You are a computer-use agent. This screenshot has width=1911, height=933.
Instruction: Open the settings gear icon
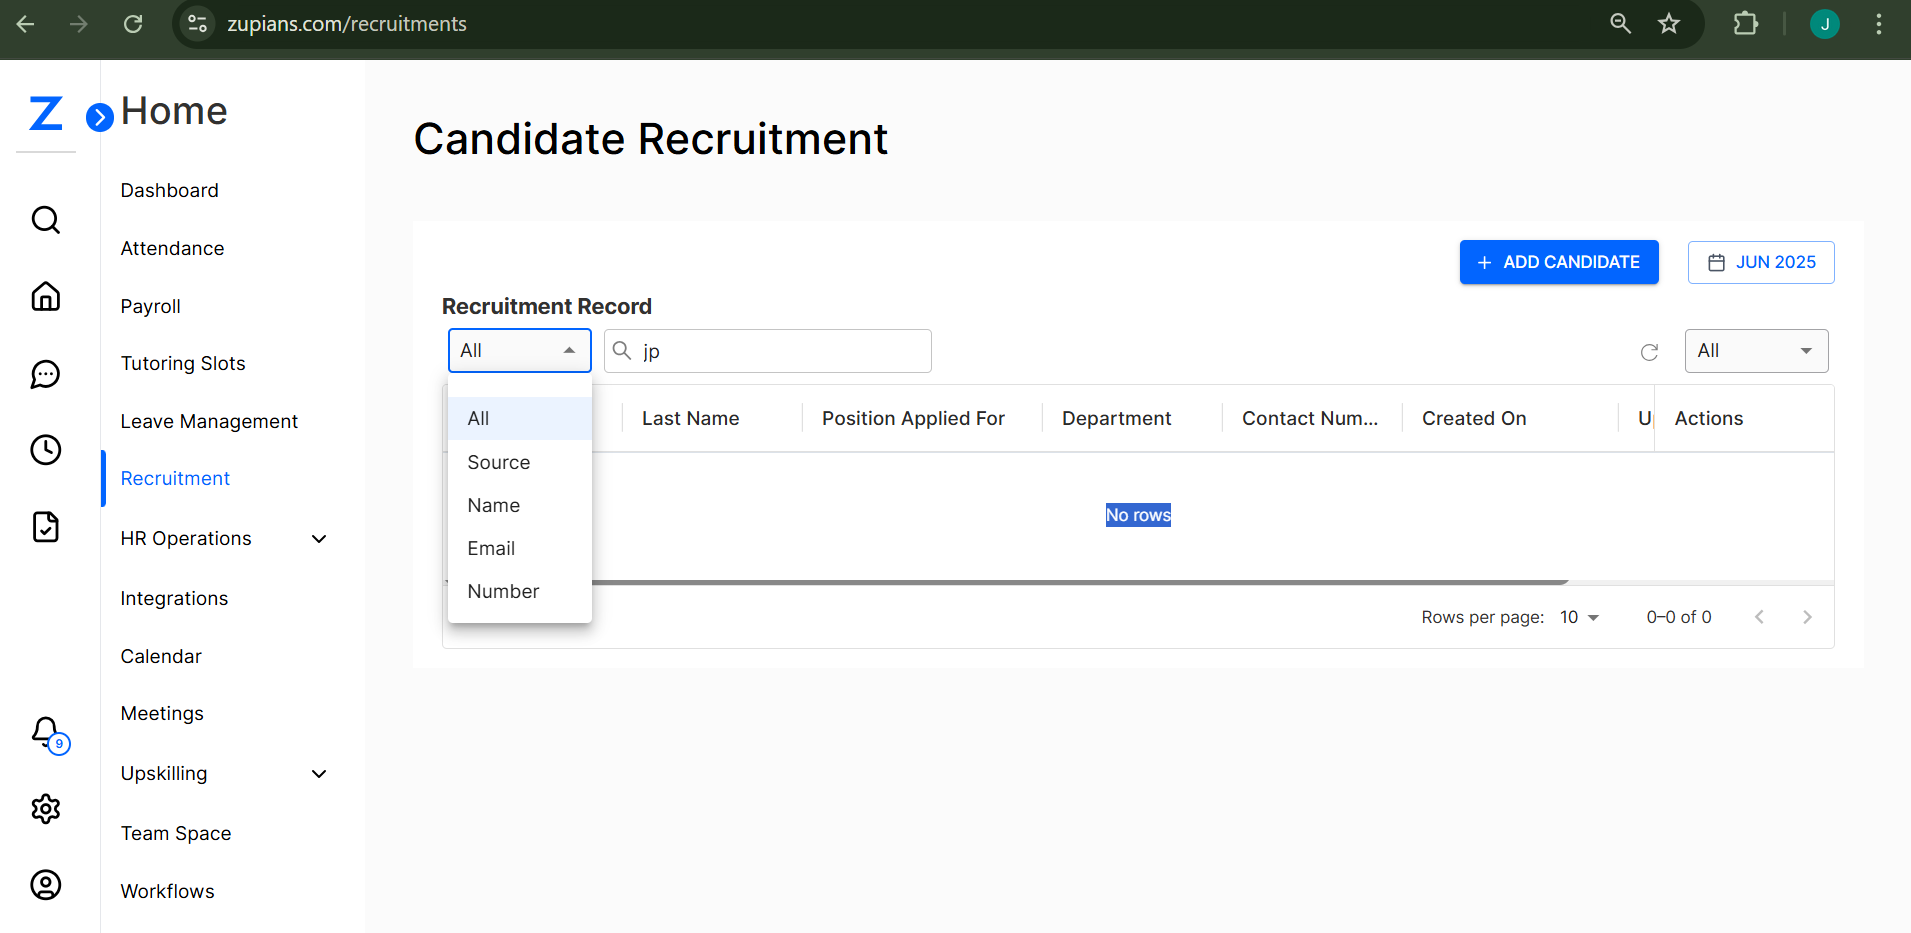(45, 809)
